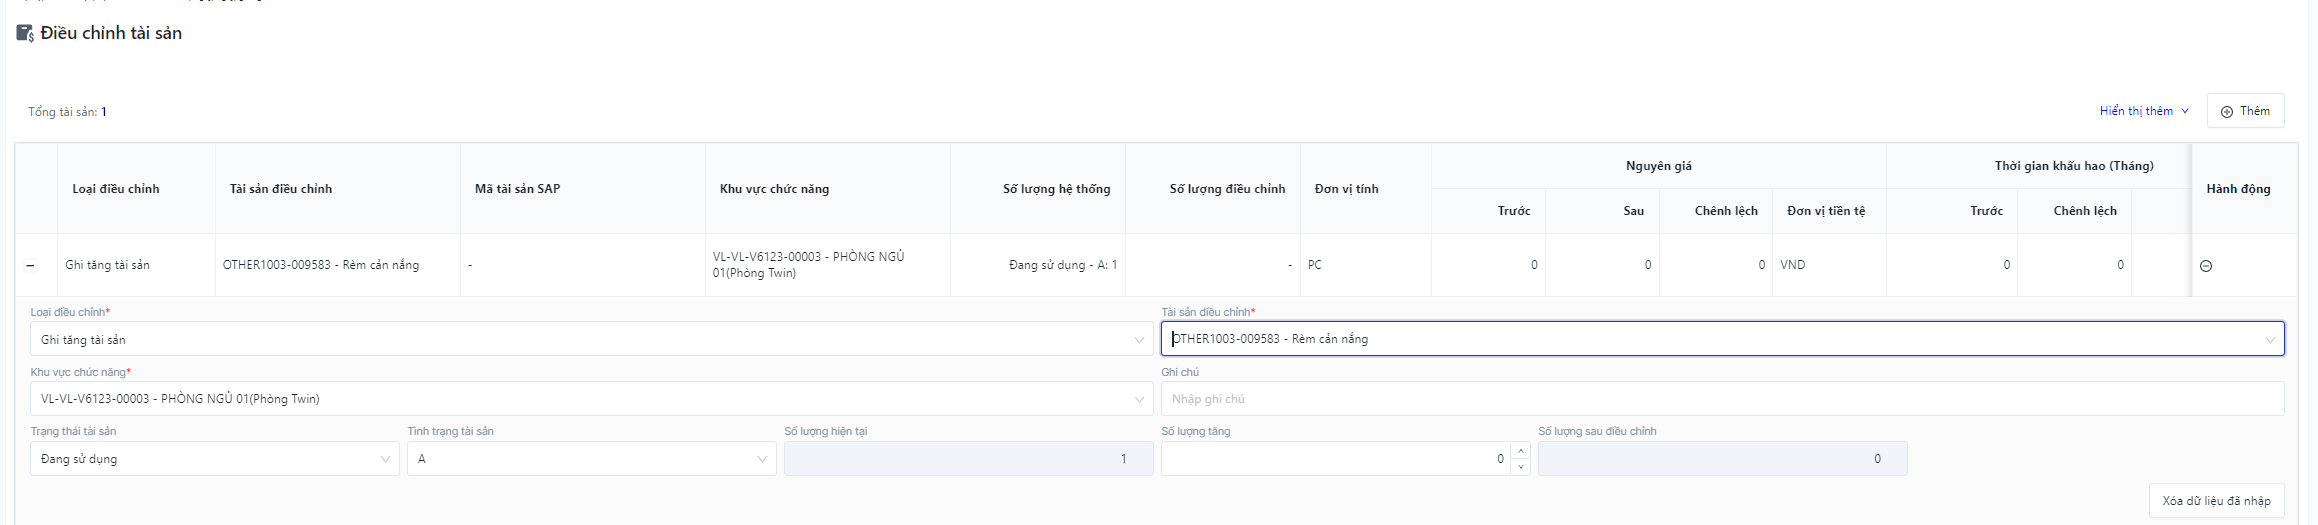The width and height of the screenshot is (2318, 525).
Task: Click the asset adjustment header icon
Action: [25, 33]
